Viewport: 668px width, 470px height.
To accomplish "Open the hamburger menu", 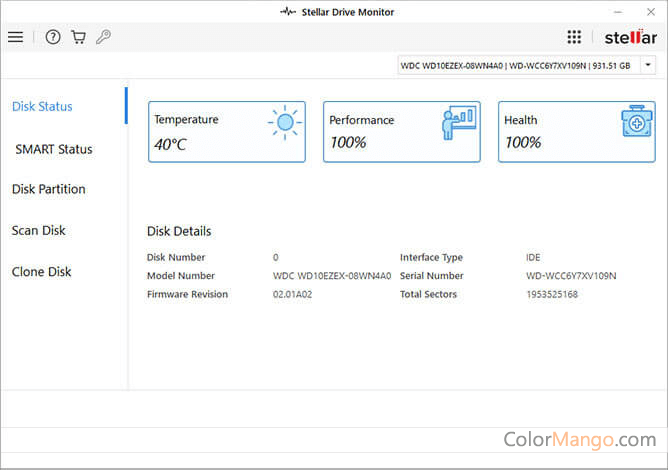I will 15,37.
